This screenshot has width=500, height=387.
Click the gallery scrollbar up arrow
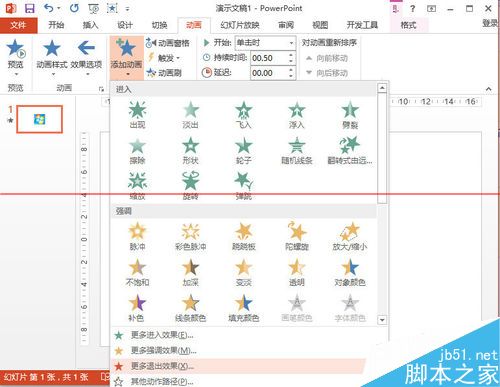(382, 88)
